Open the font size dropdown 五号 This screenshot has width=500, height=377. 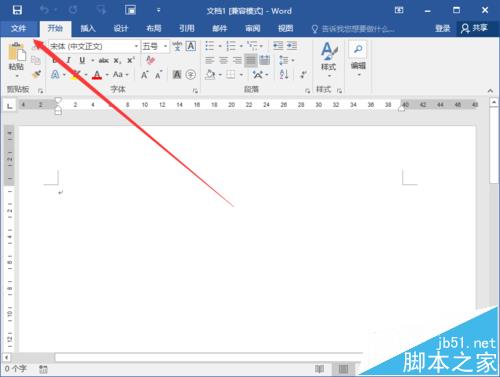(165, 46)
